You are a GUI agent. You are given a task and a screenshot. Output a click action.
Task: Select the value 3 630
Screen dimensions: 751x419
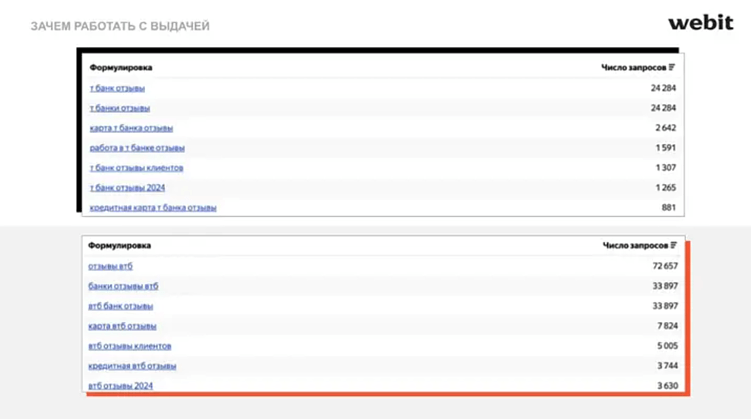668,386
